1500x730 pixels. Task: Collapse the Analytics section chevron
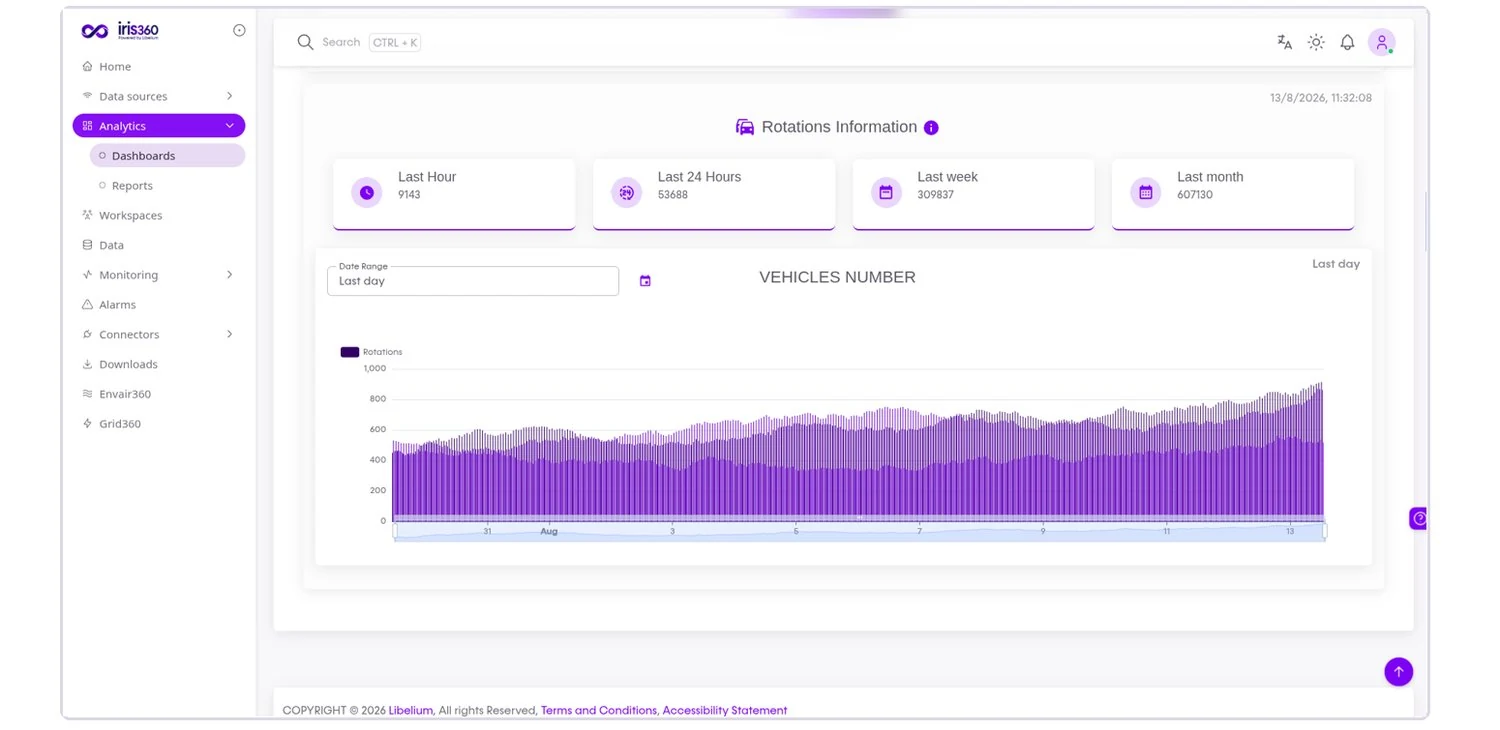(x=230, y=126)
